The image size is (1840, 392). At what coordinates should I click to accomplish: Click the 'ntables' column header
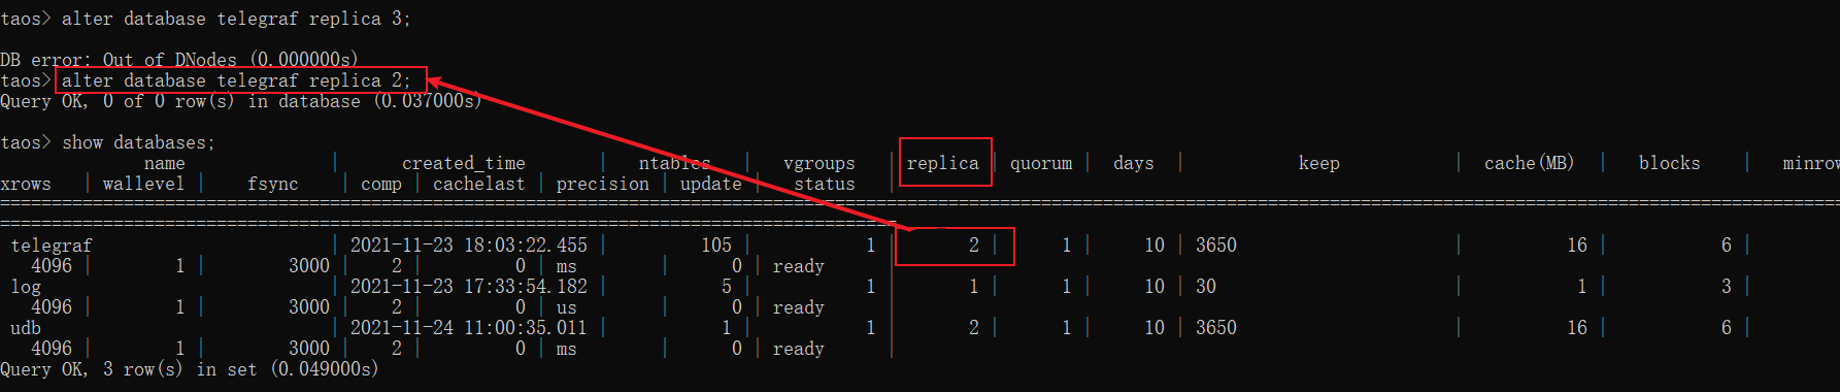pos(674,163)
